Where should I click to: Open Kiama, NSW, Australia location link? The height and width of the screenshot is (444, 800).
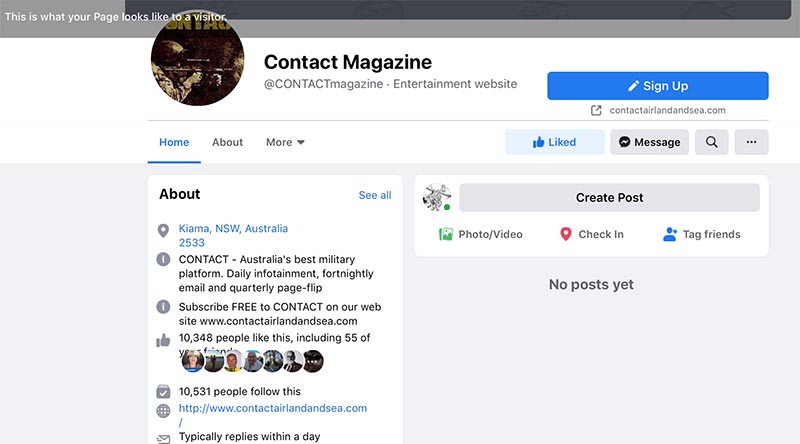[x=233, y=235]
